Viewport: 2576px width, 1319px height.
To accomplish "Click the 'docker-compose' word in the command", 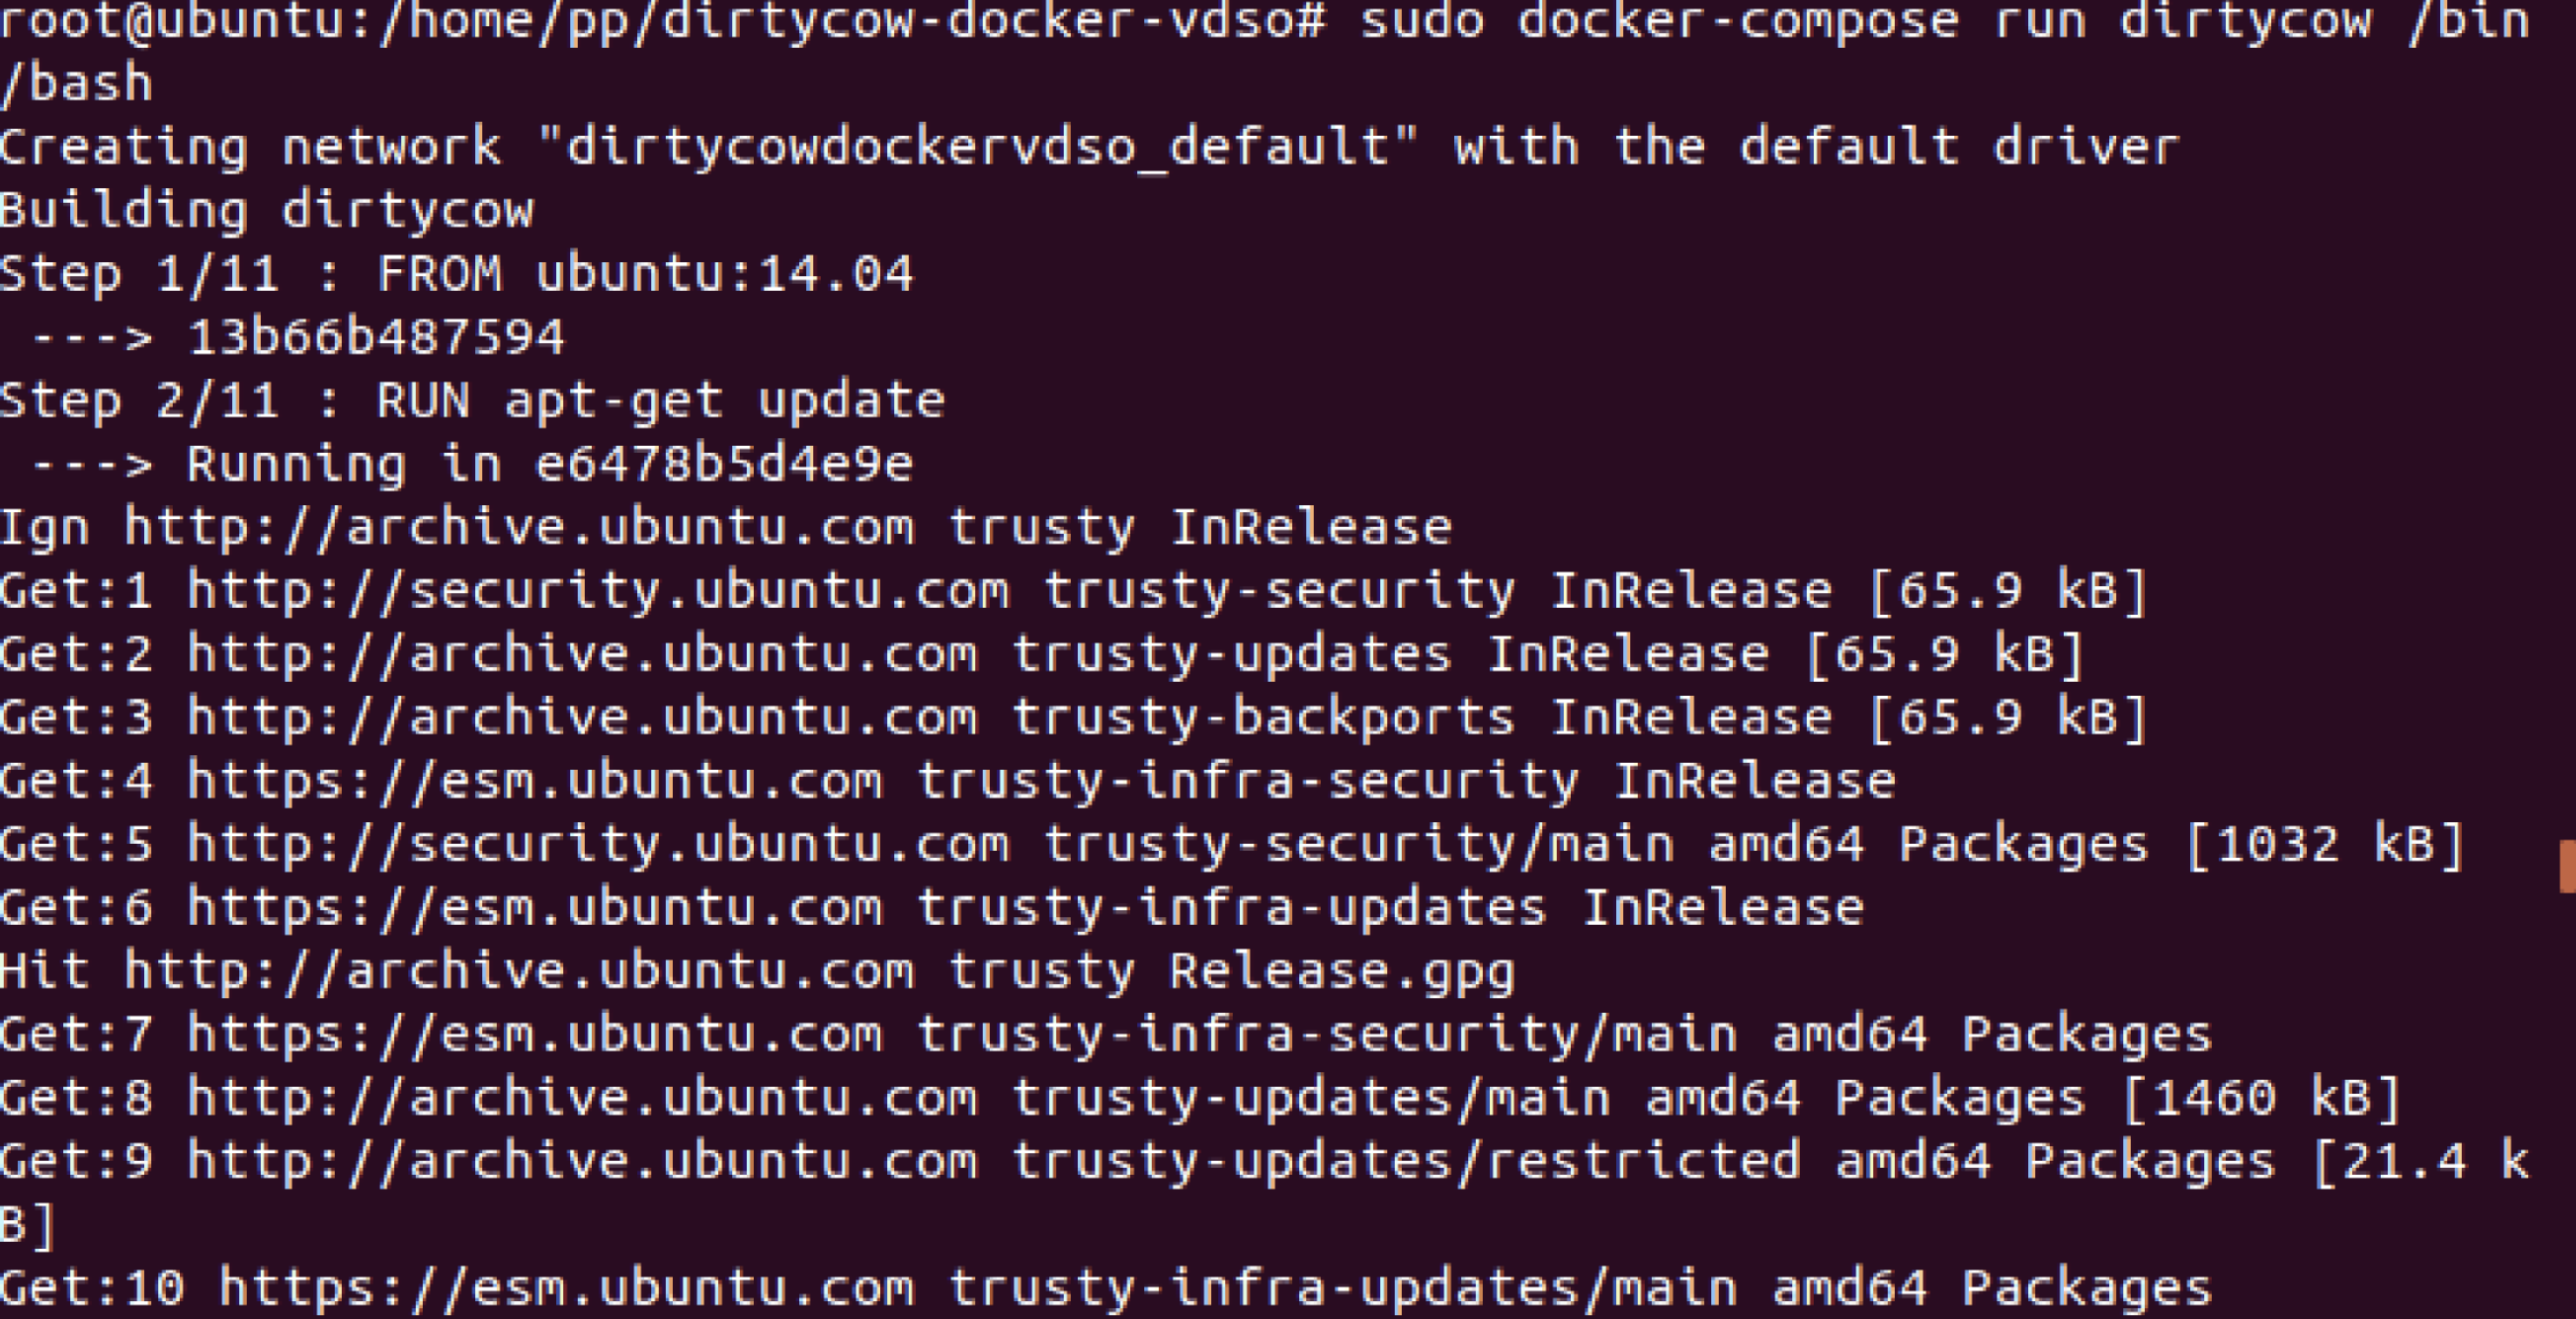I will (1737, 22).
